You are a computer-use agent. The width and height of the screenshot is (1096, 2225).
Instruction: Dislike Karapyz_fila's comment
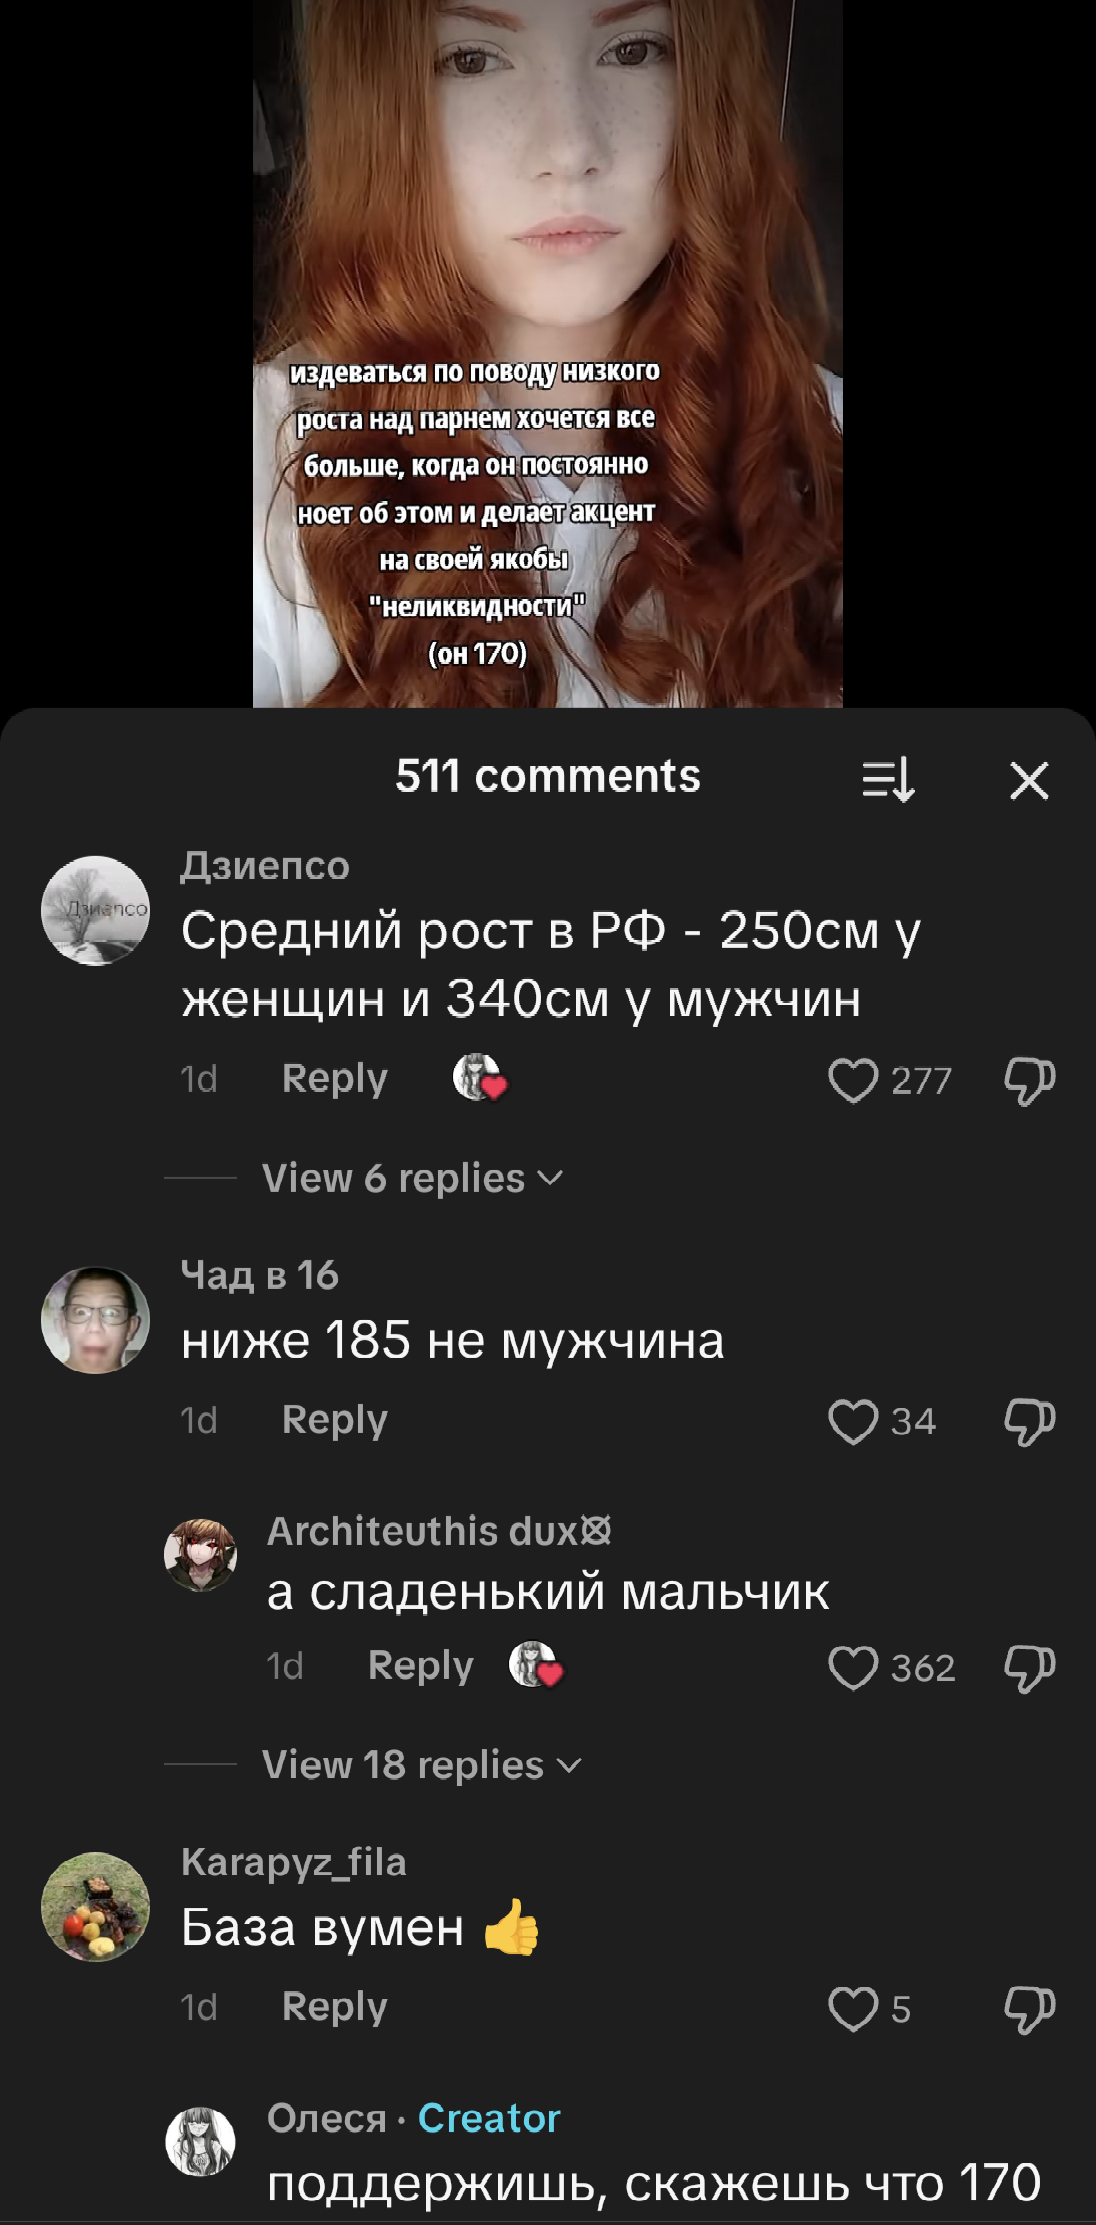1030,2010
